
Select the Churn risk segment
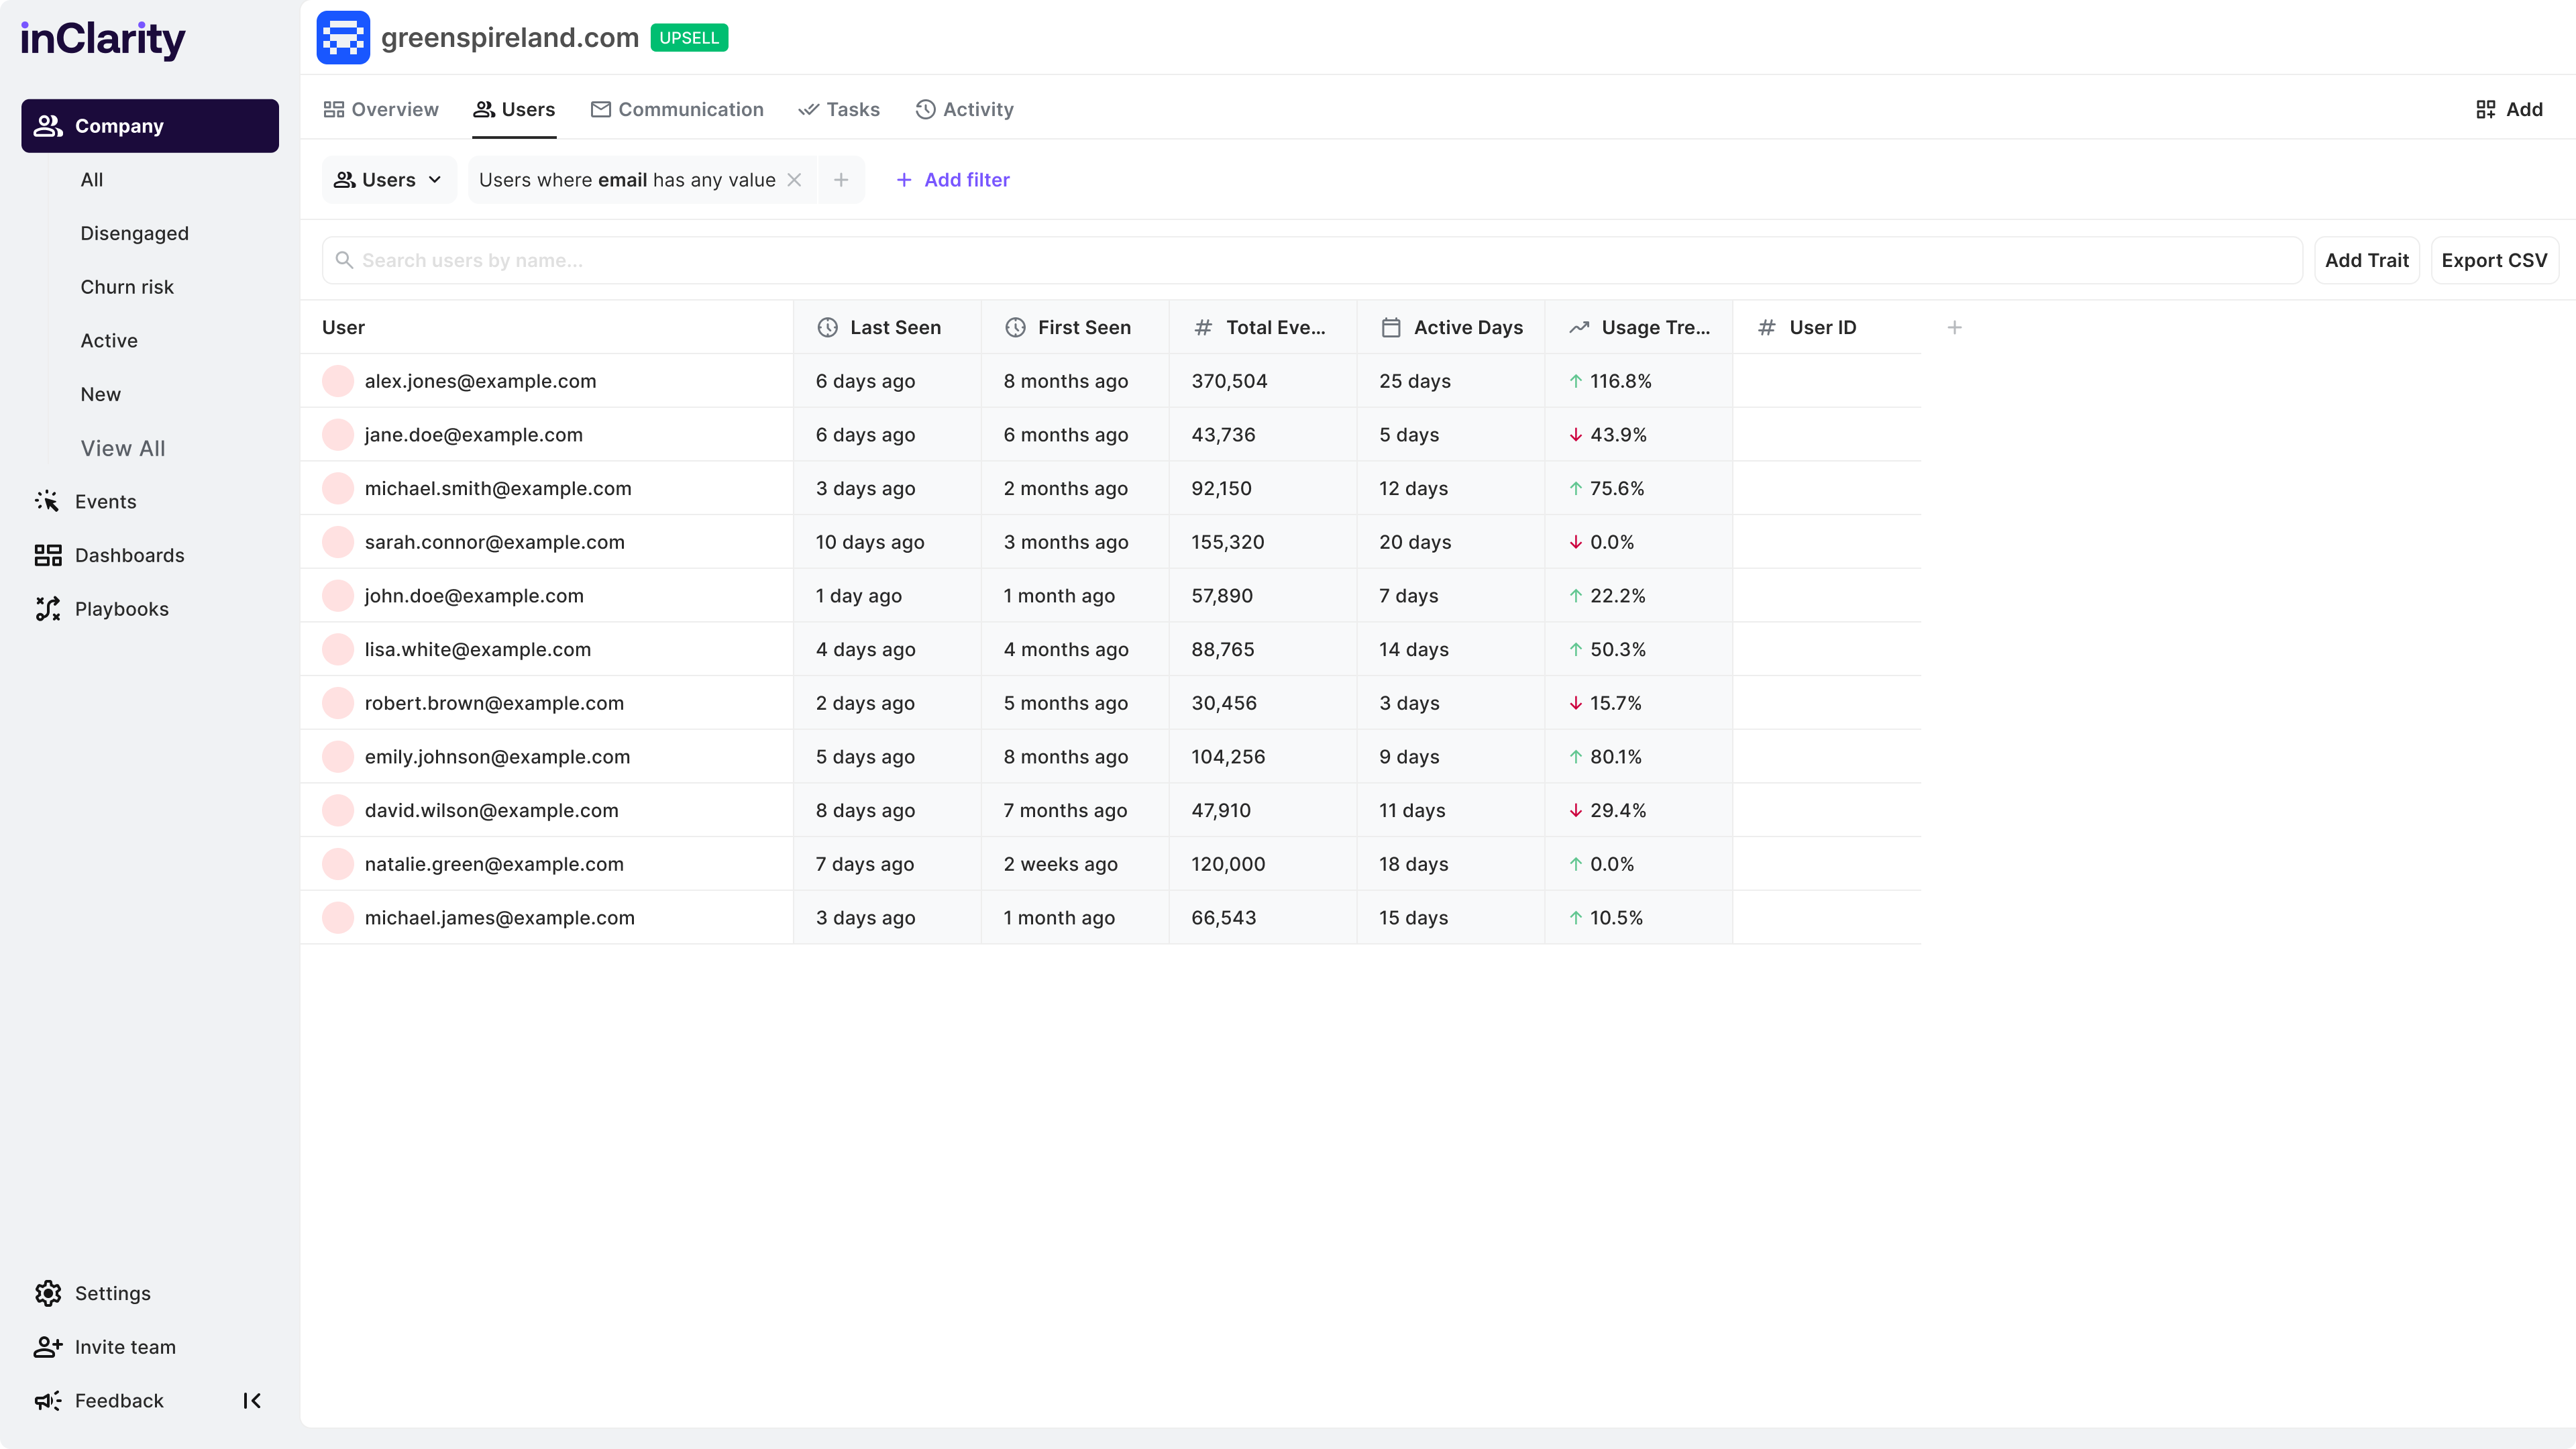pyautogui.click(x=127, y=287)
